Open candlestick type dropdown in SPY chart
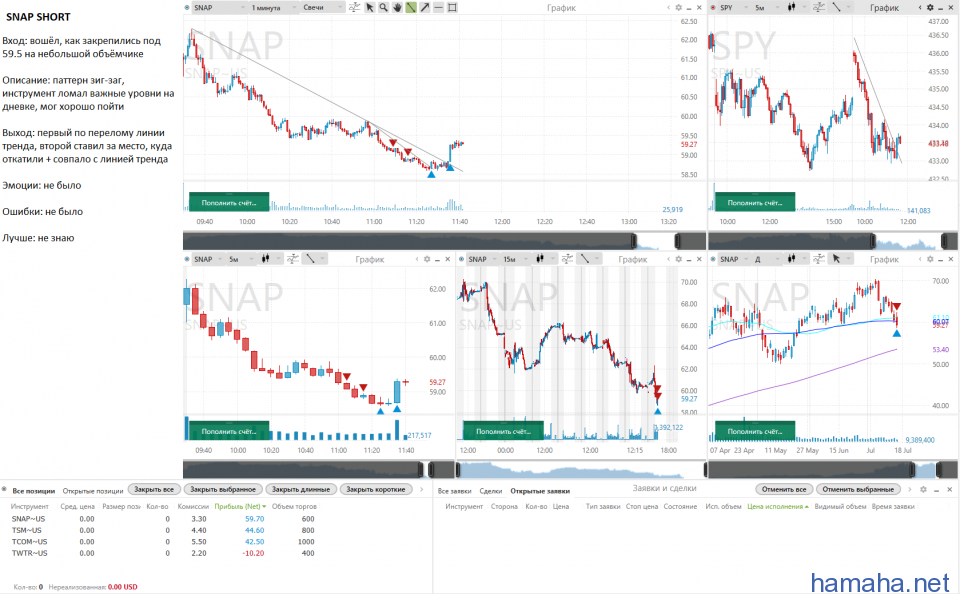Screen dimensions: 960x594 coord(796,7)
